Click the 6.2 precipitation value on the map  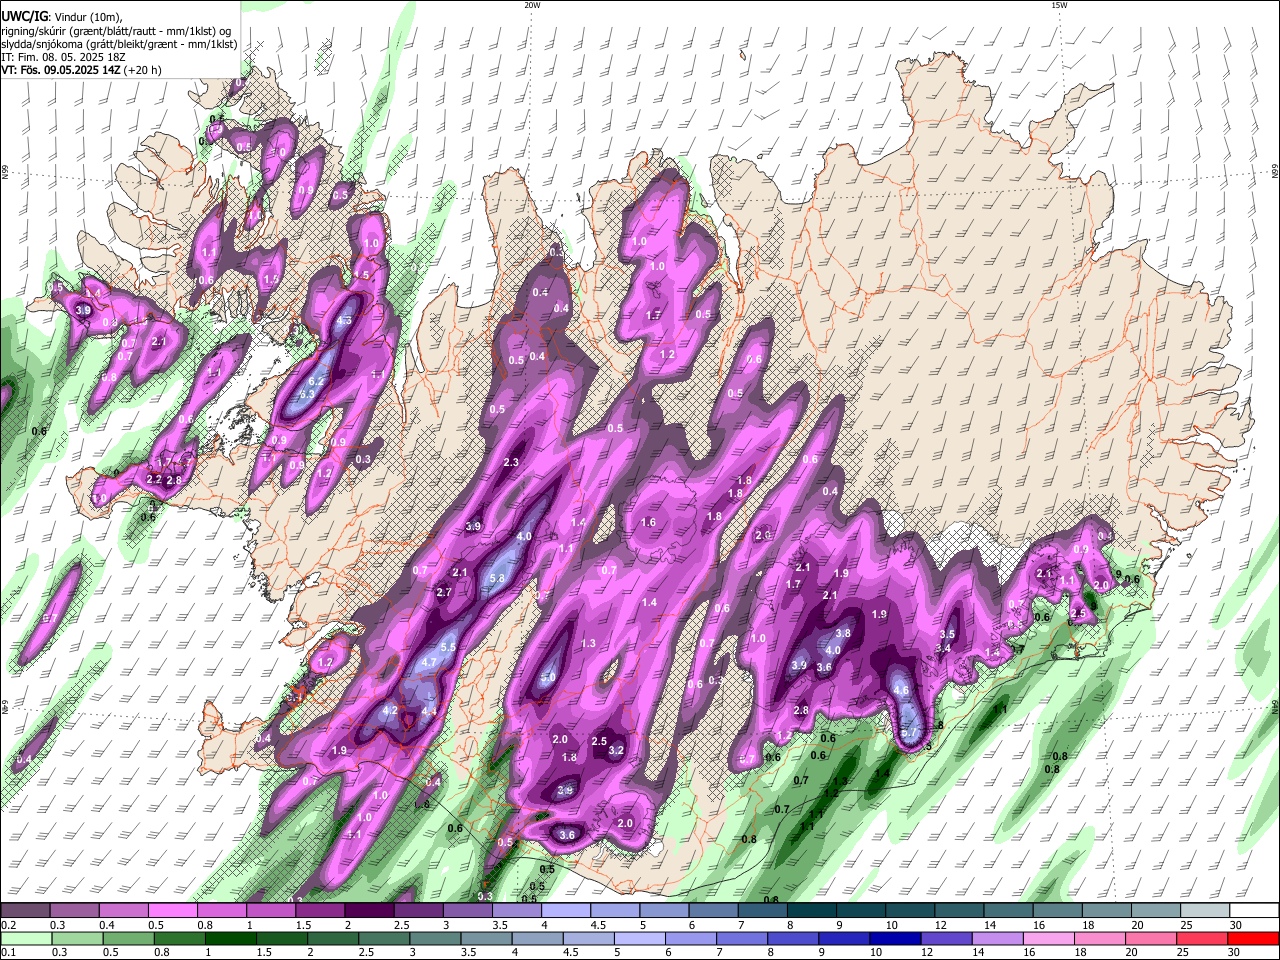coord(316,381)
